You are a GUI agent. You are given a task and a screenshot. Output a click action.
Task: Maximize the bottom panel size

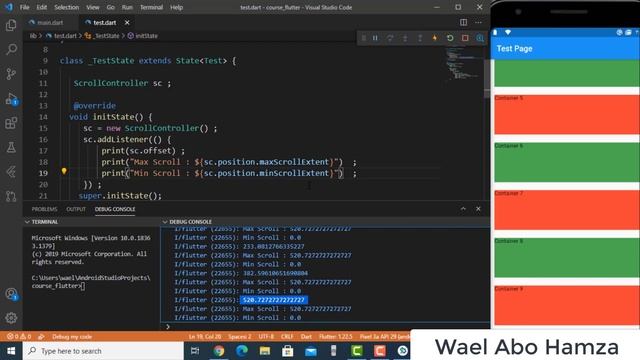tap(463, 209)
